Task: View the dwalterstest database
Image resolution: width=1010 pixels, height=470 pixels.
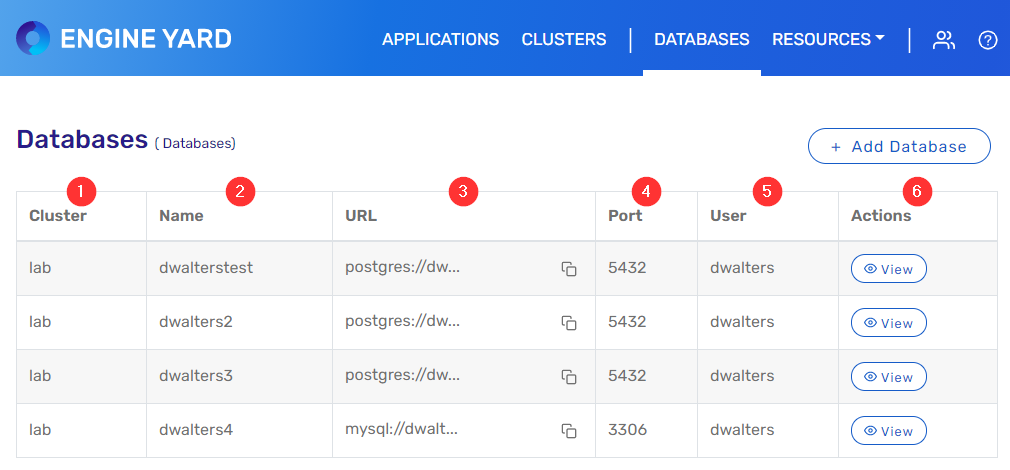Action: (x=888, y=269)
